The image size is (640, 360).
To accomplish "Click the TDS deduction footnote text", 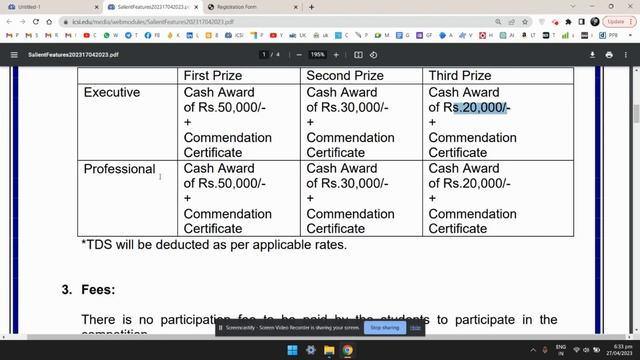I will [214, 245].
